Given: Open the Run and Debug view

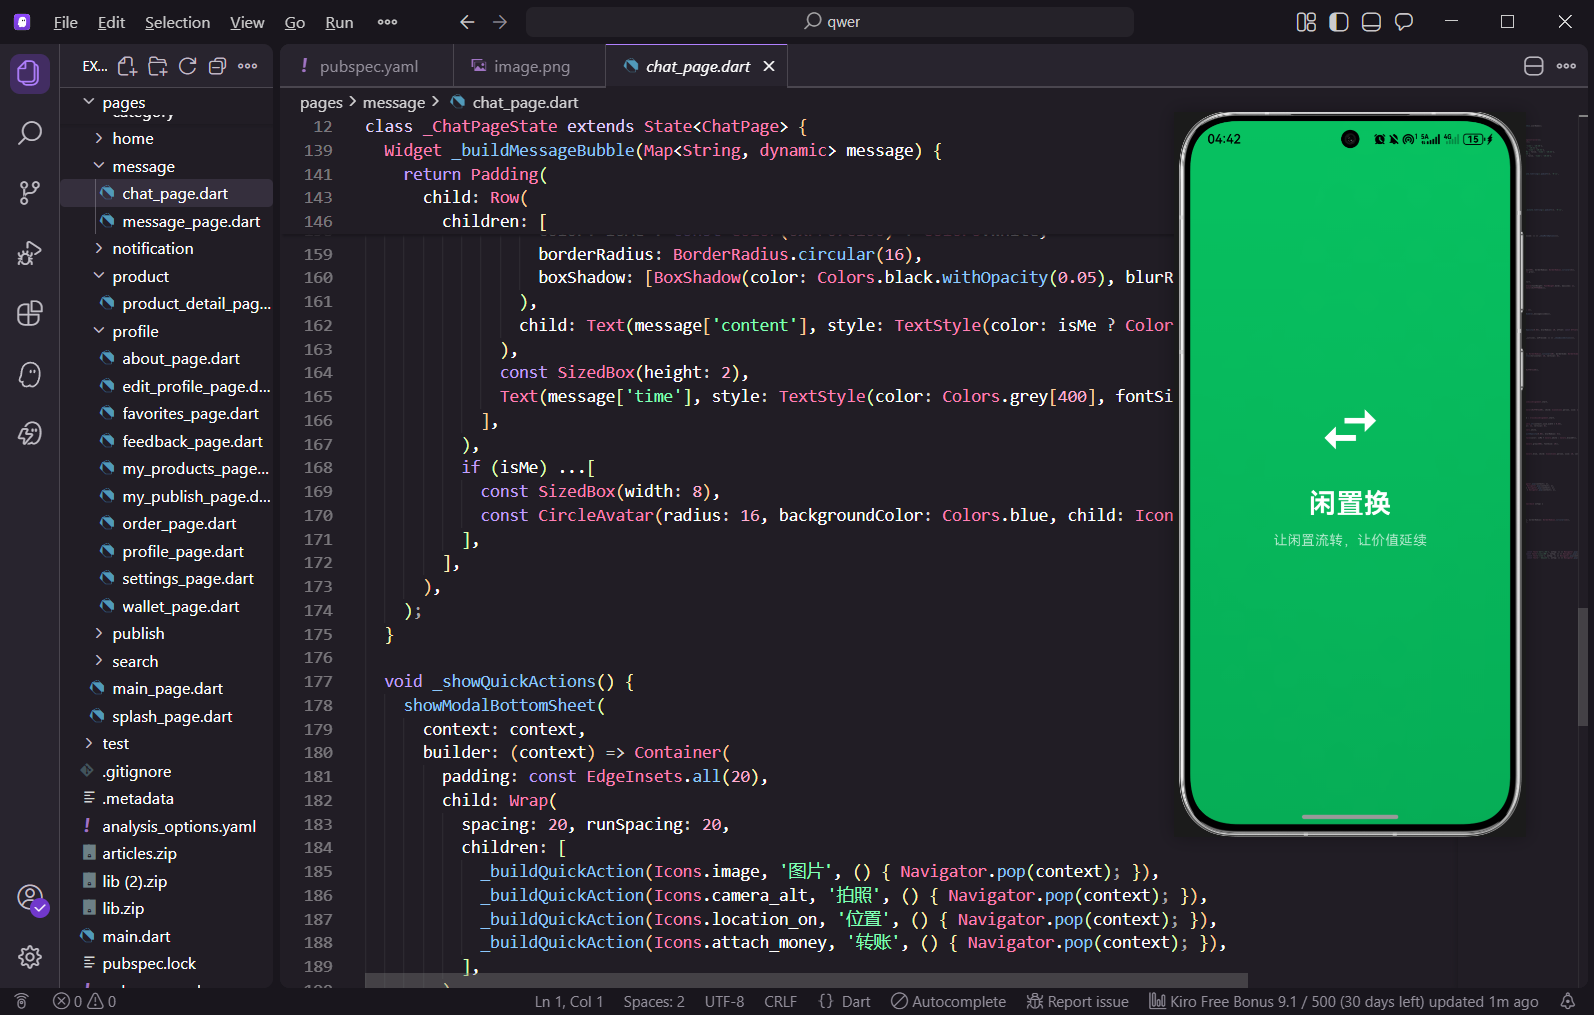Looking at the screenshot, I should click(x=30, y=253).
